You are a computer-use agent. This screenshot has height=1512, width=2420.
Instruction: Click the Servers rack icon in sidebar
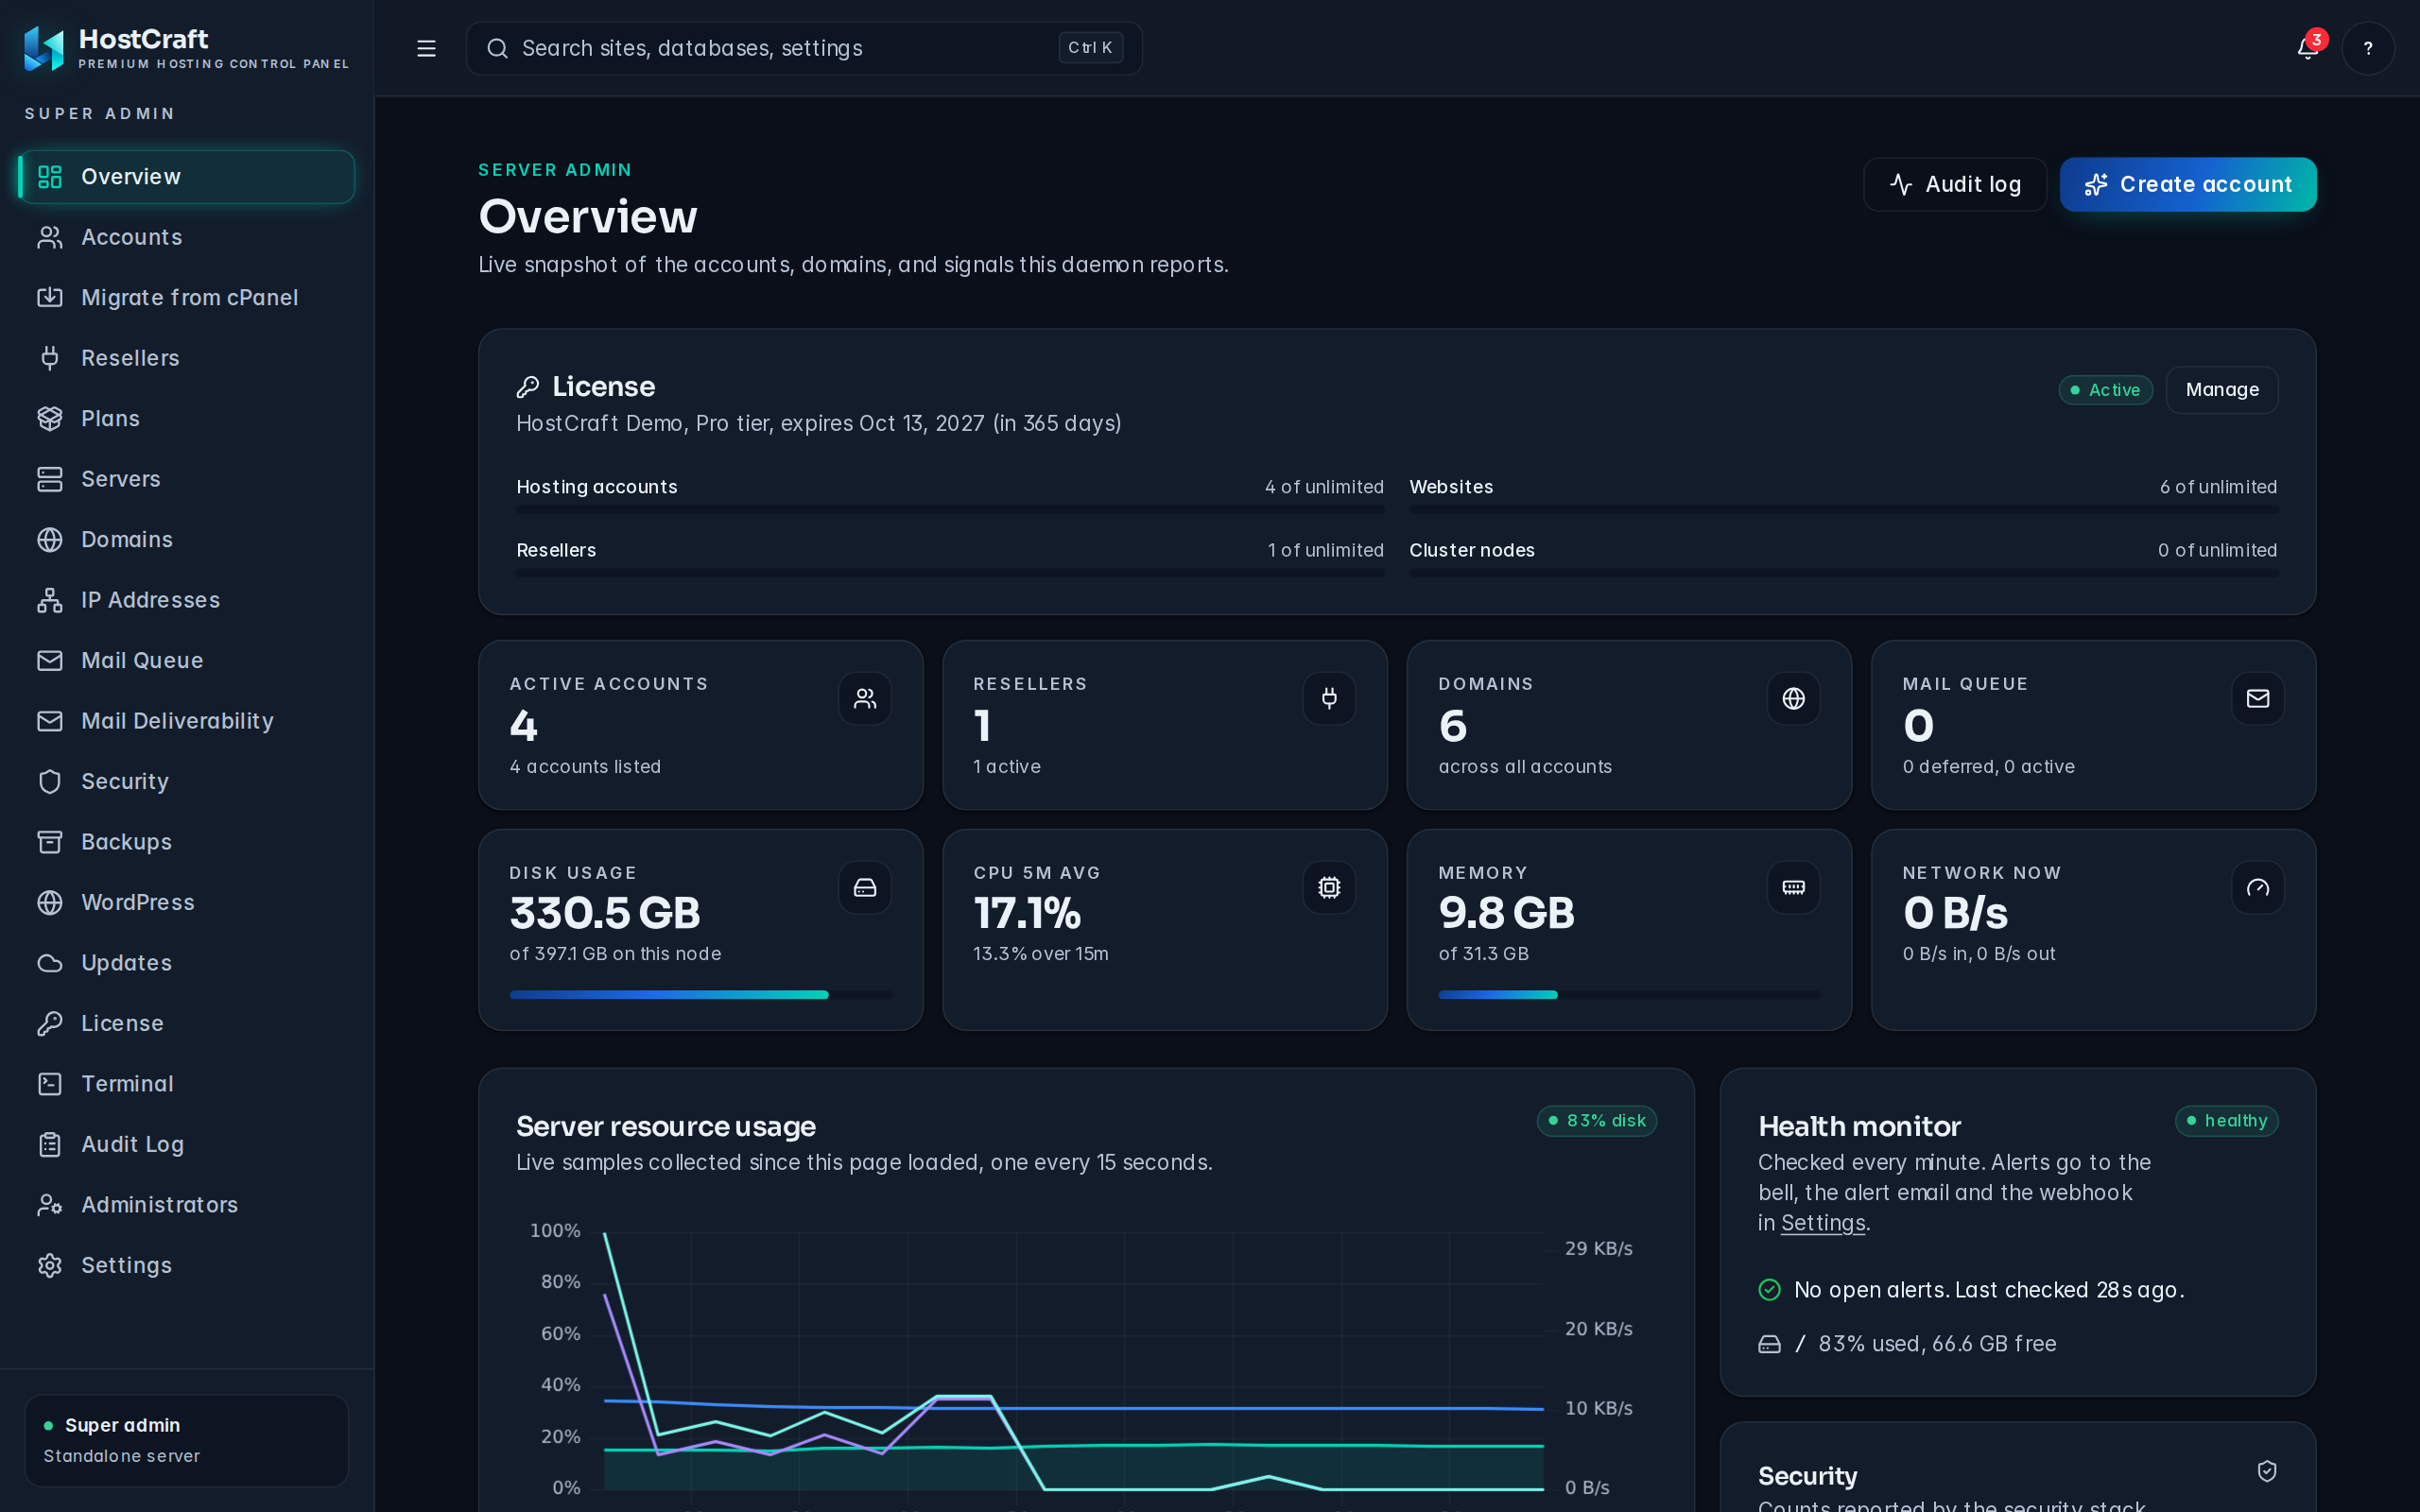tap(50, 479)
